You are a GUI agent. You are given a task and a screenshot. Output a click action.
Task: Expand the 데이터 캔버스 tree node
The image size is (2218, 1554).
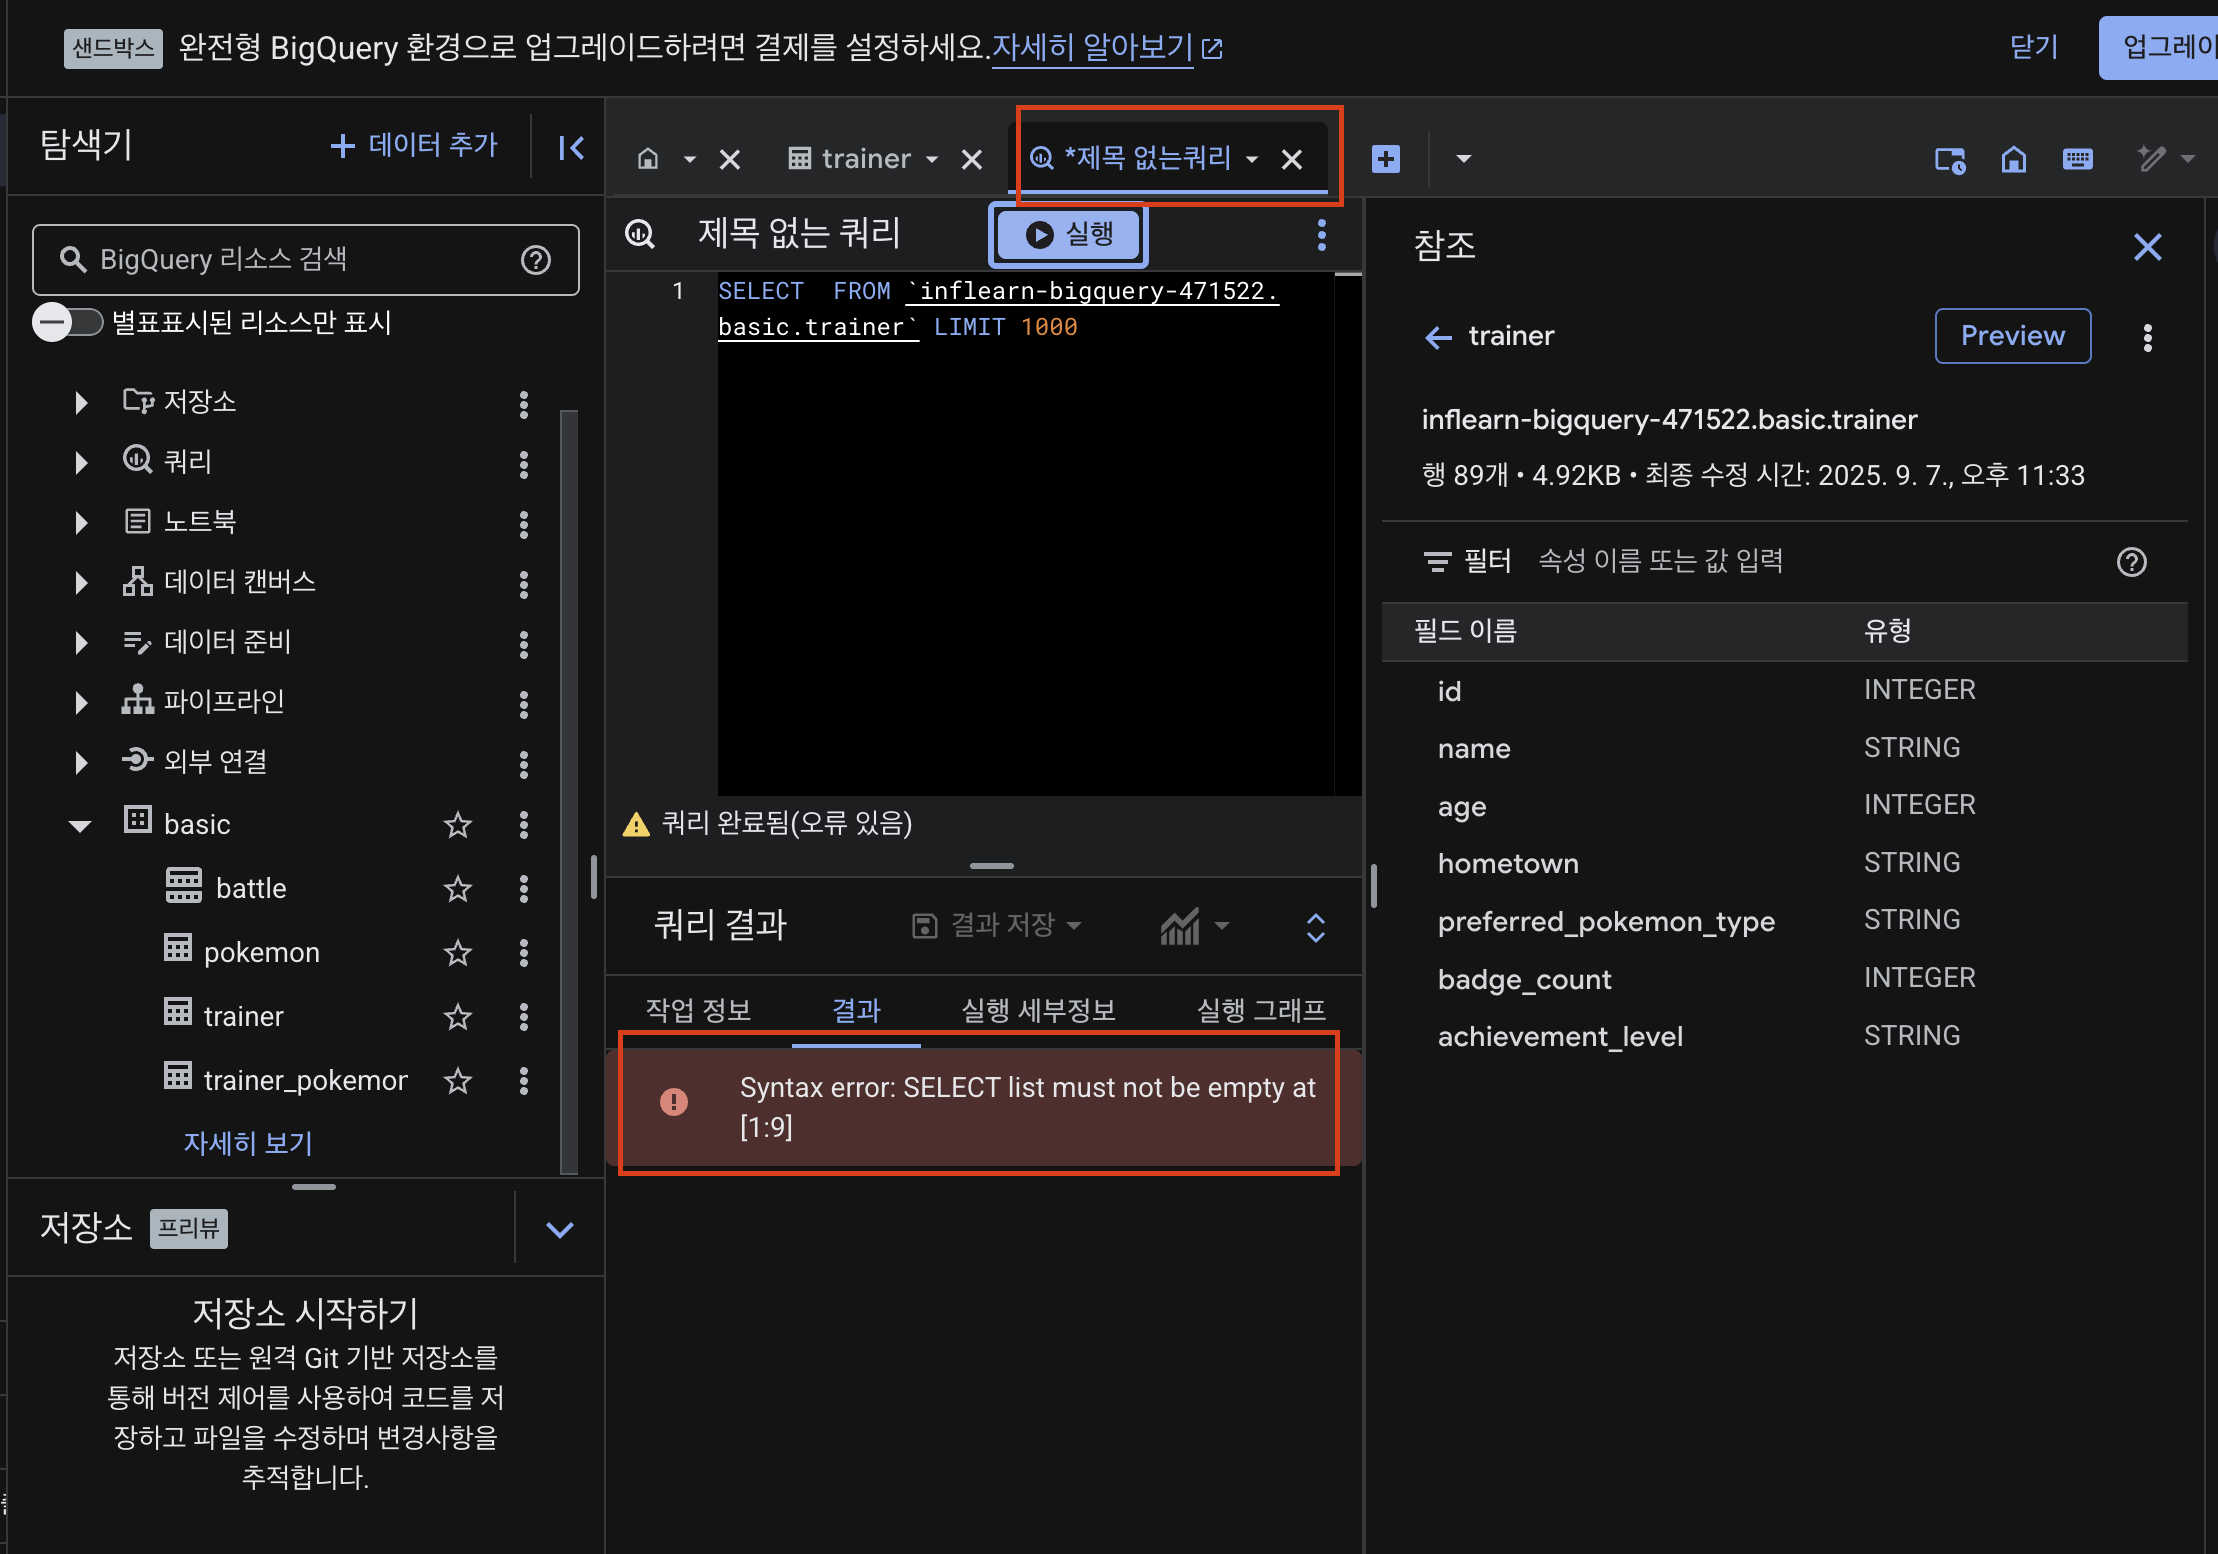click(x=81, y=583)
